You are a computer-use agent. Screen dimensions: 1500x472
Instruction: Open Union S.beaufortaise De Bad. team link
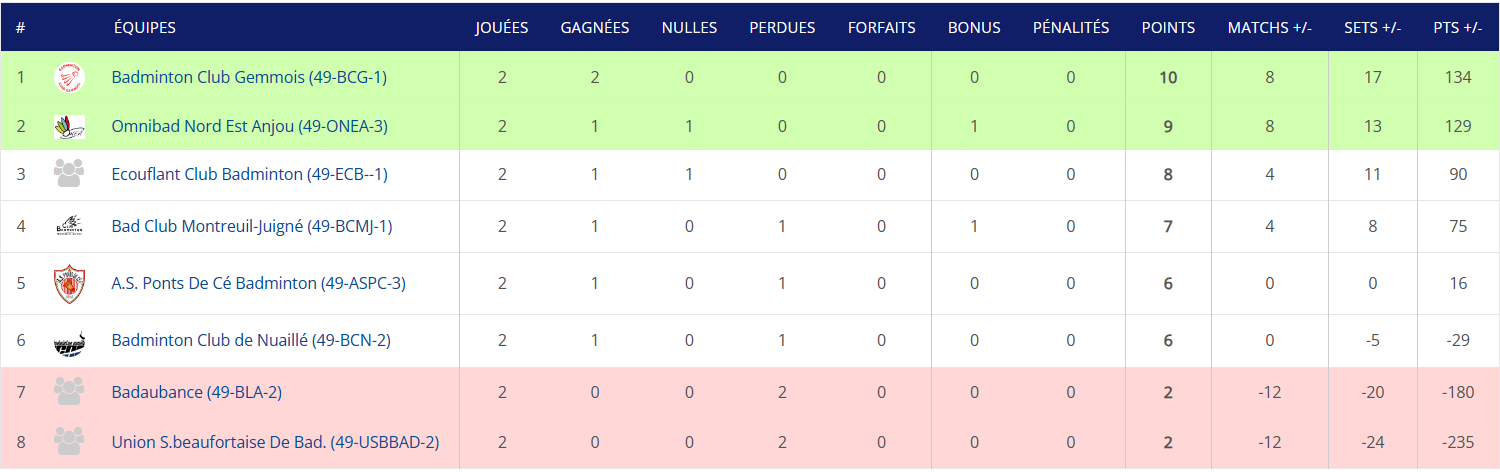[x=276, y=441]
